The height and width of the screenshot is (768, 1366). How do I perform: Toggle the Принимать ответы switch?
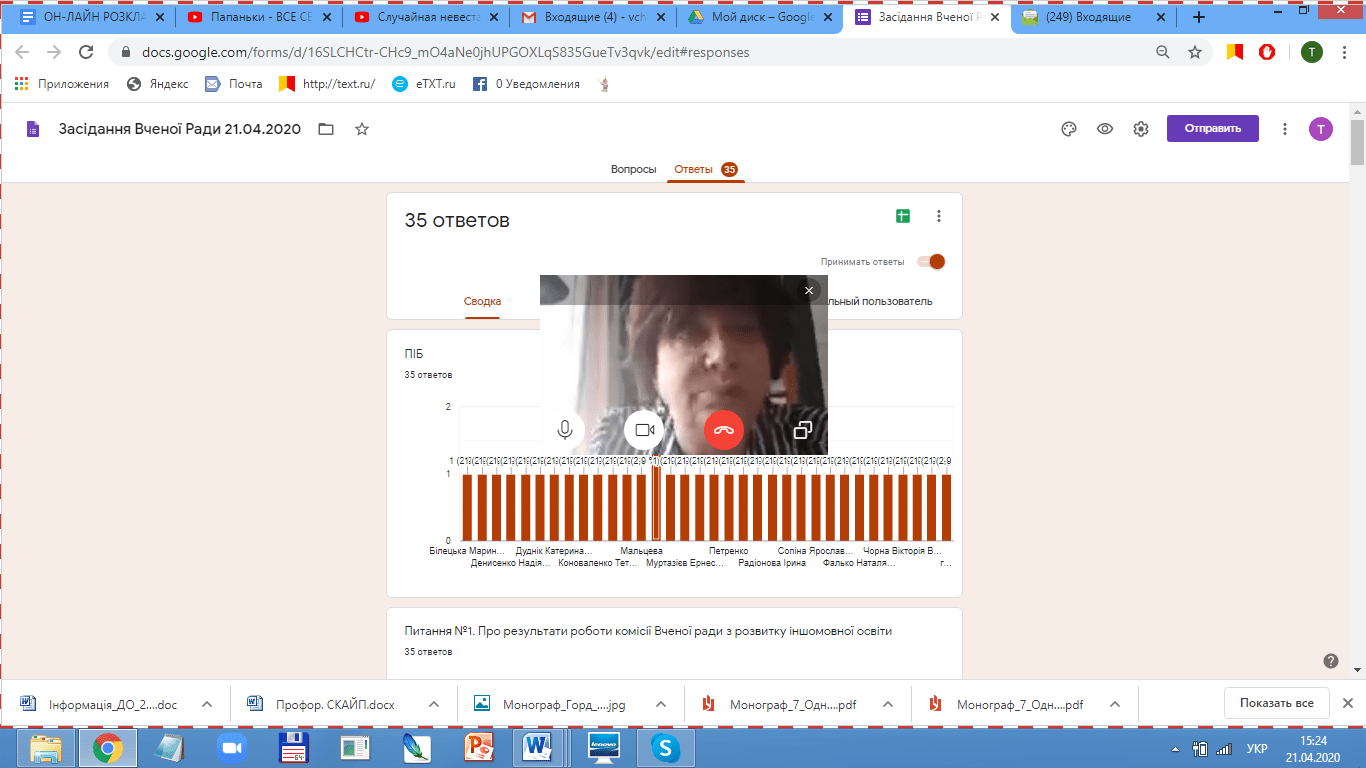931,262
